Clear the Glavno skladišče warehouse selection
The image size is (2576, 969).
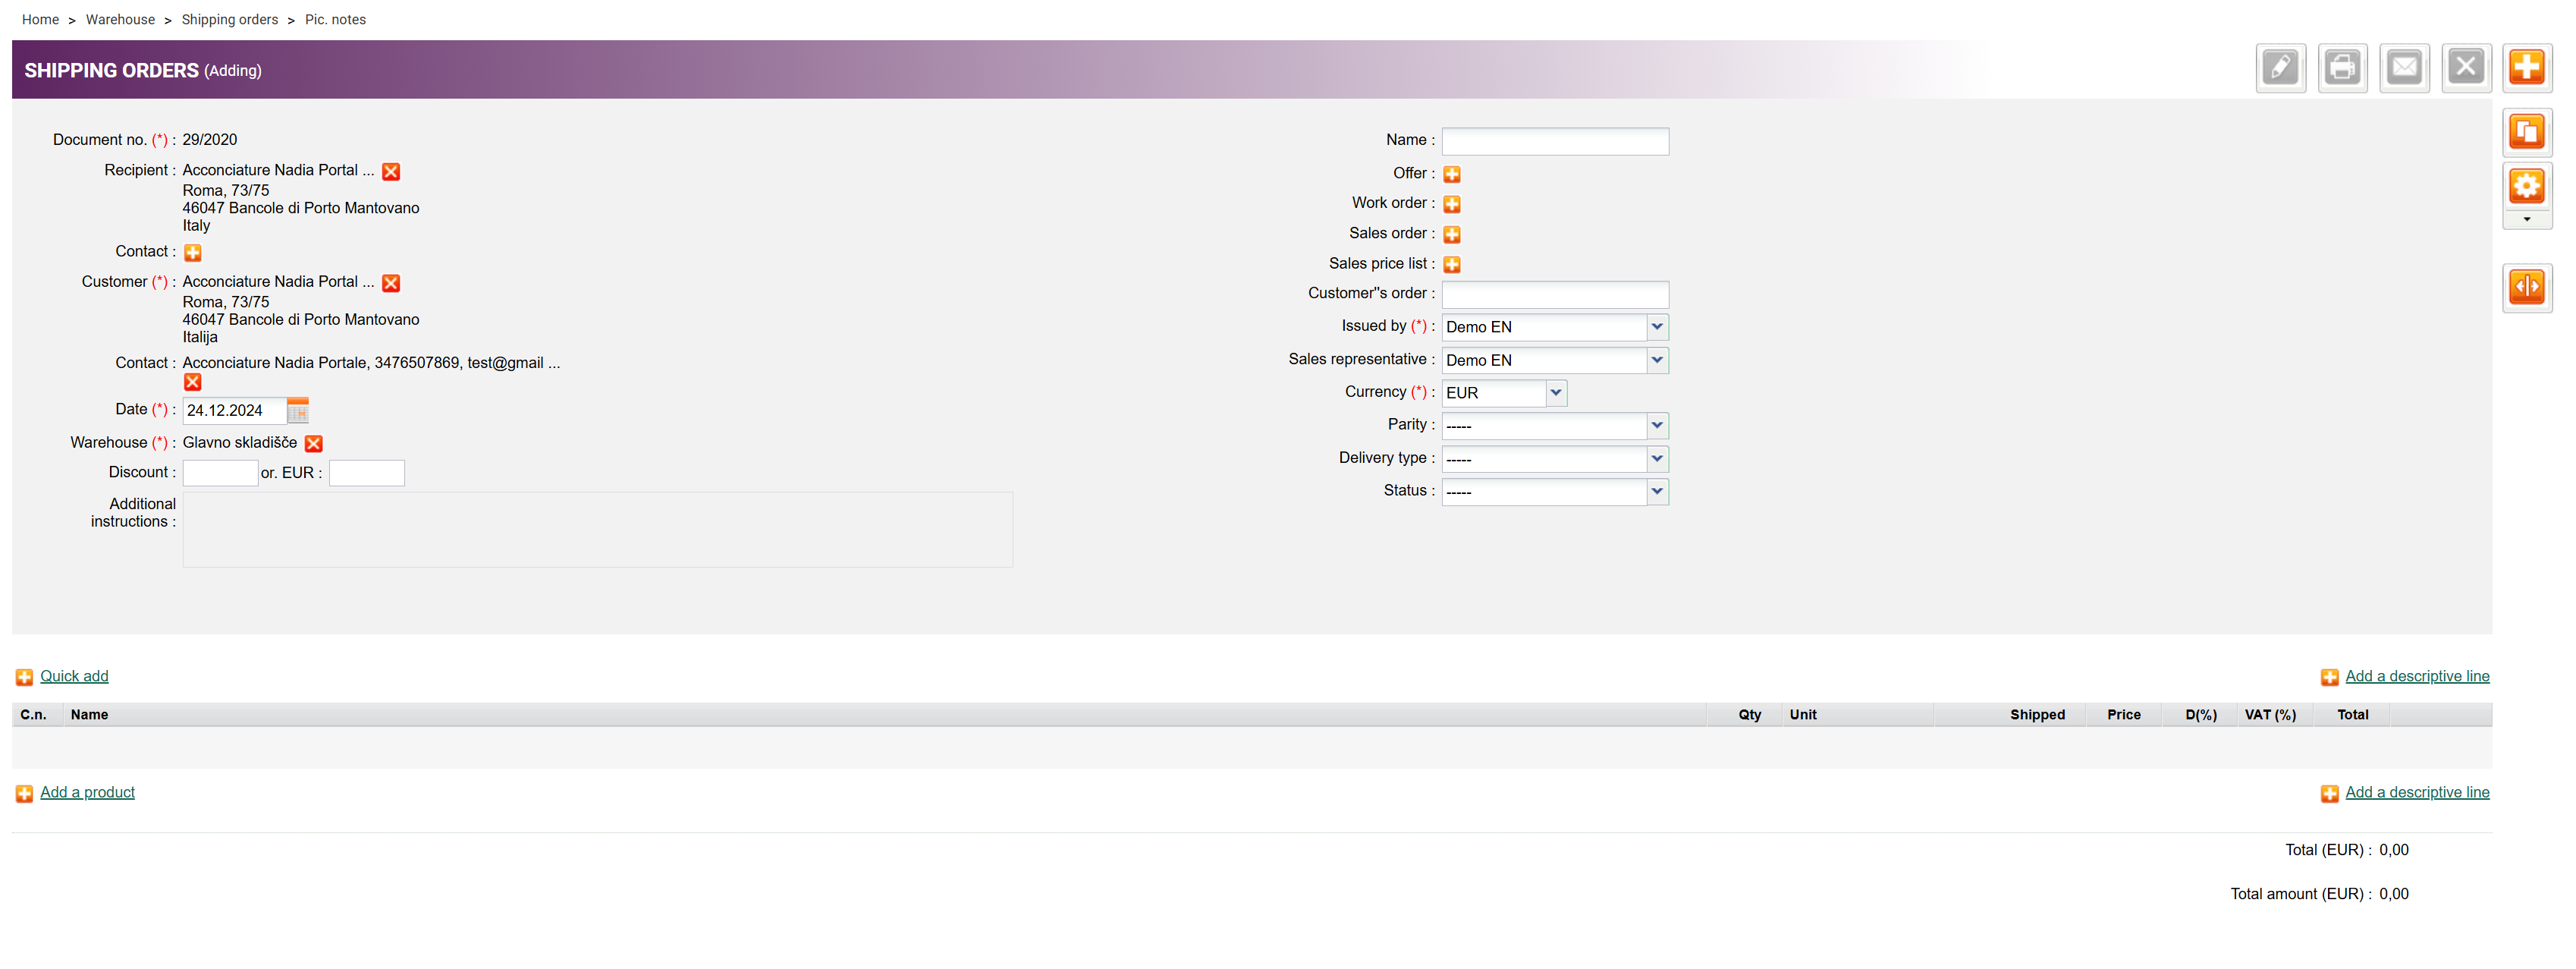coord(313,444)
